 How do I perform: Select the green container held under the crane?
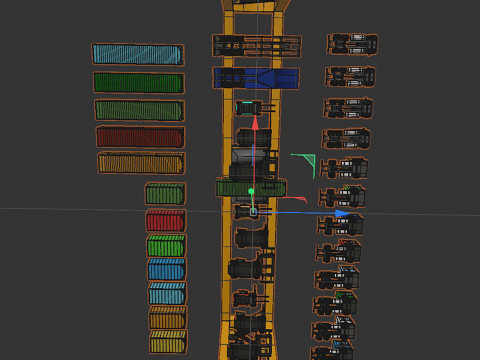(251, 188)
